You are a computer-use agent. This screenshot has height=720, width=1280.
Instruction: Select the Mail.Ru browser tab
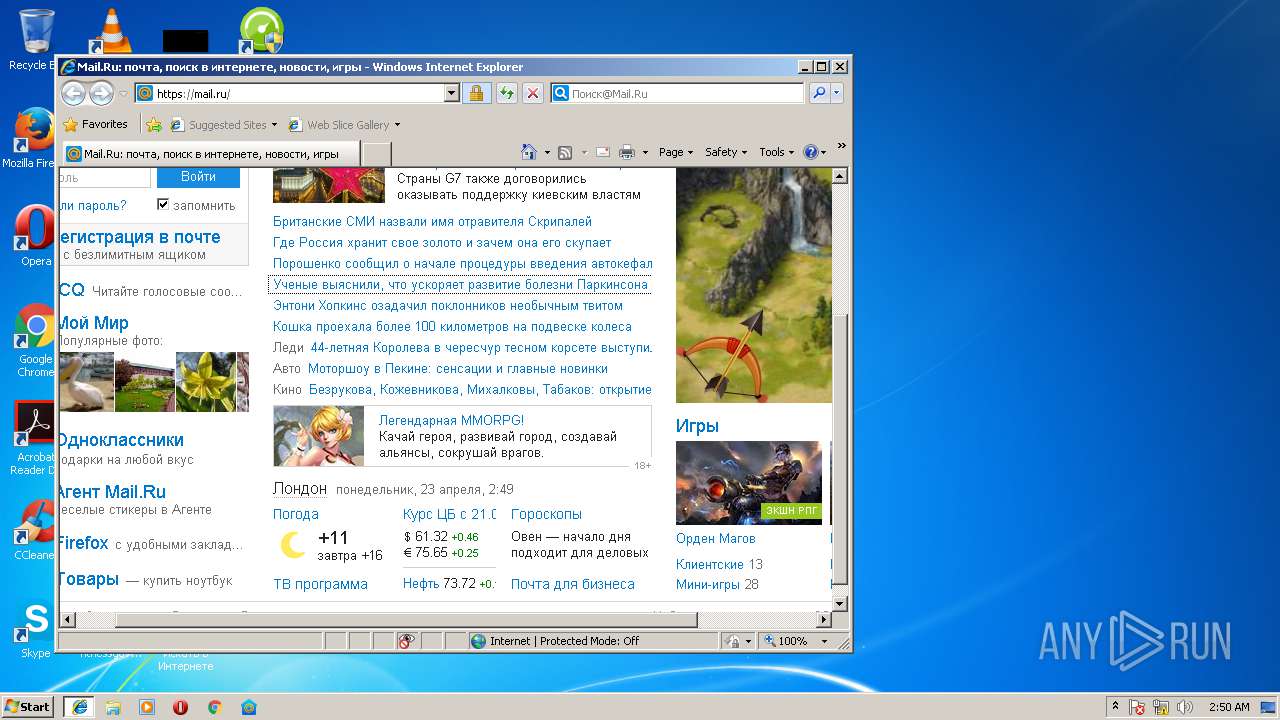[210, 154]
